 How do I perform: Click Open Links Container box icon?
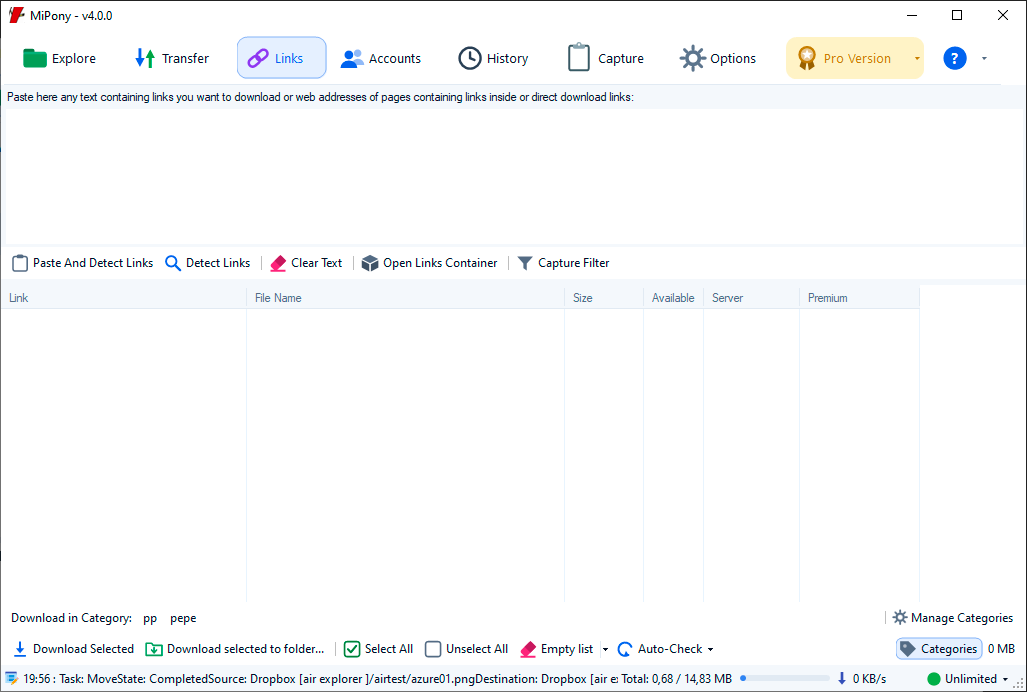click(370, 263)
